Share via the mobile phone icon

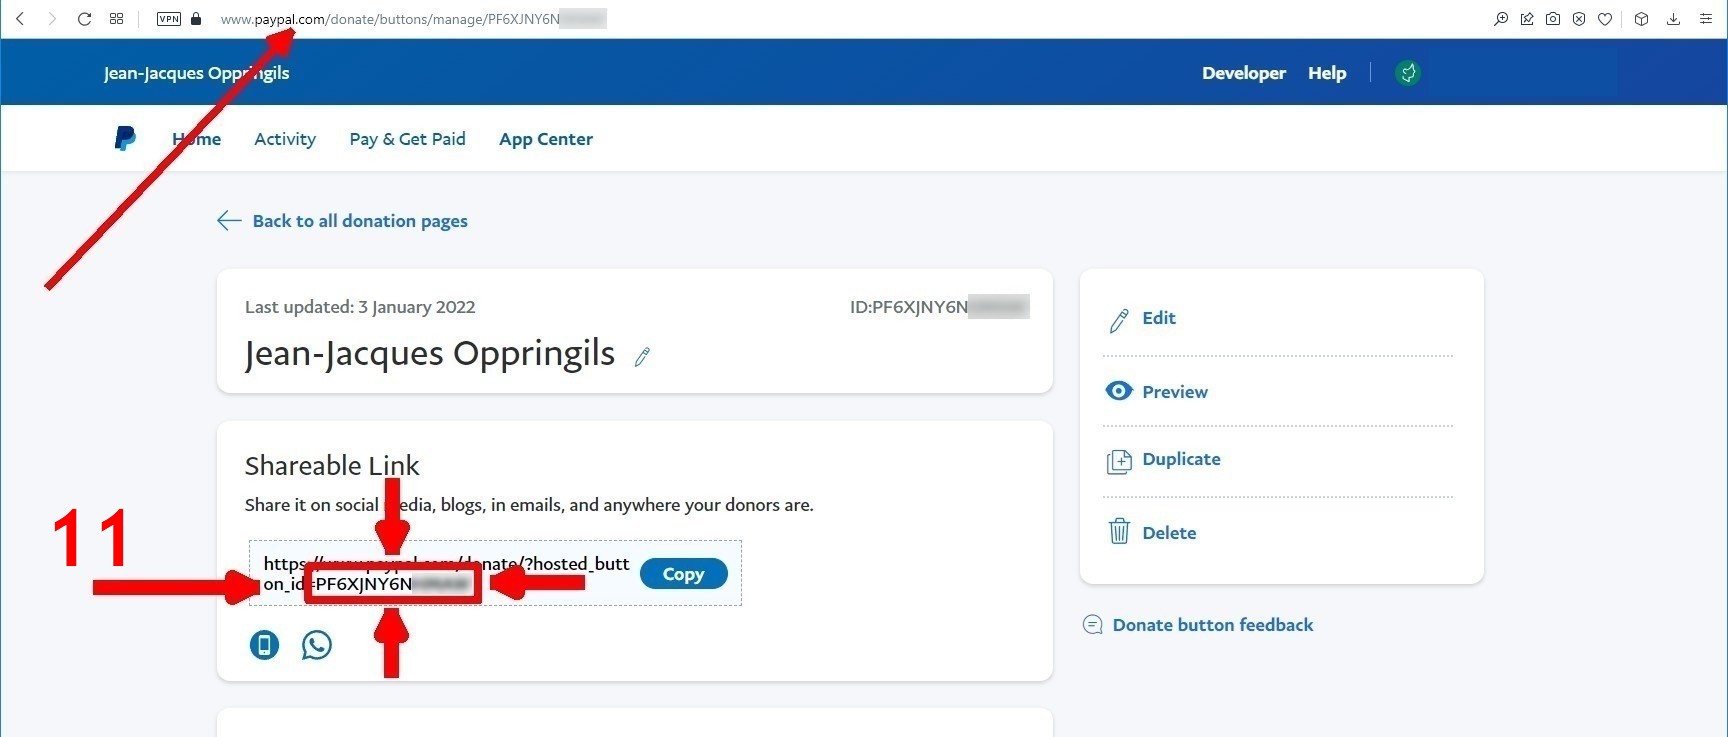coord(264,645)
